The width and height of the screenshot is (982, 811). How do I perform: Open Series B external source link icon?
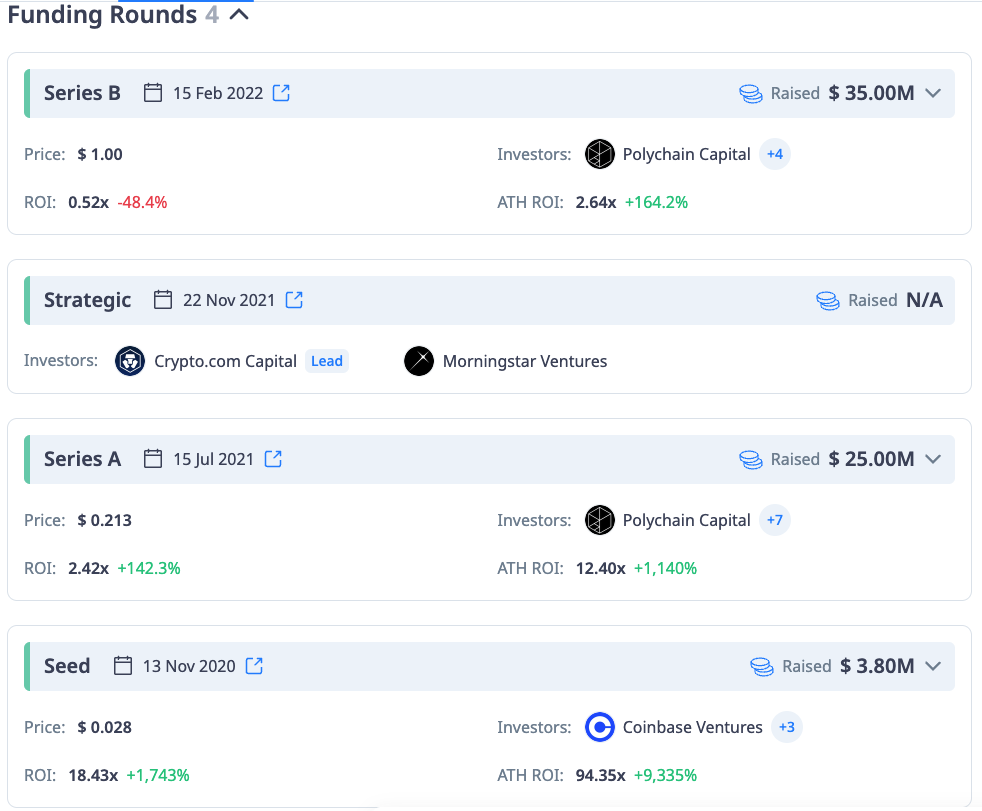[x=281, y=93]
